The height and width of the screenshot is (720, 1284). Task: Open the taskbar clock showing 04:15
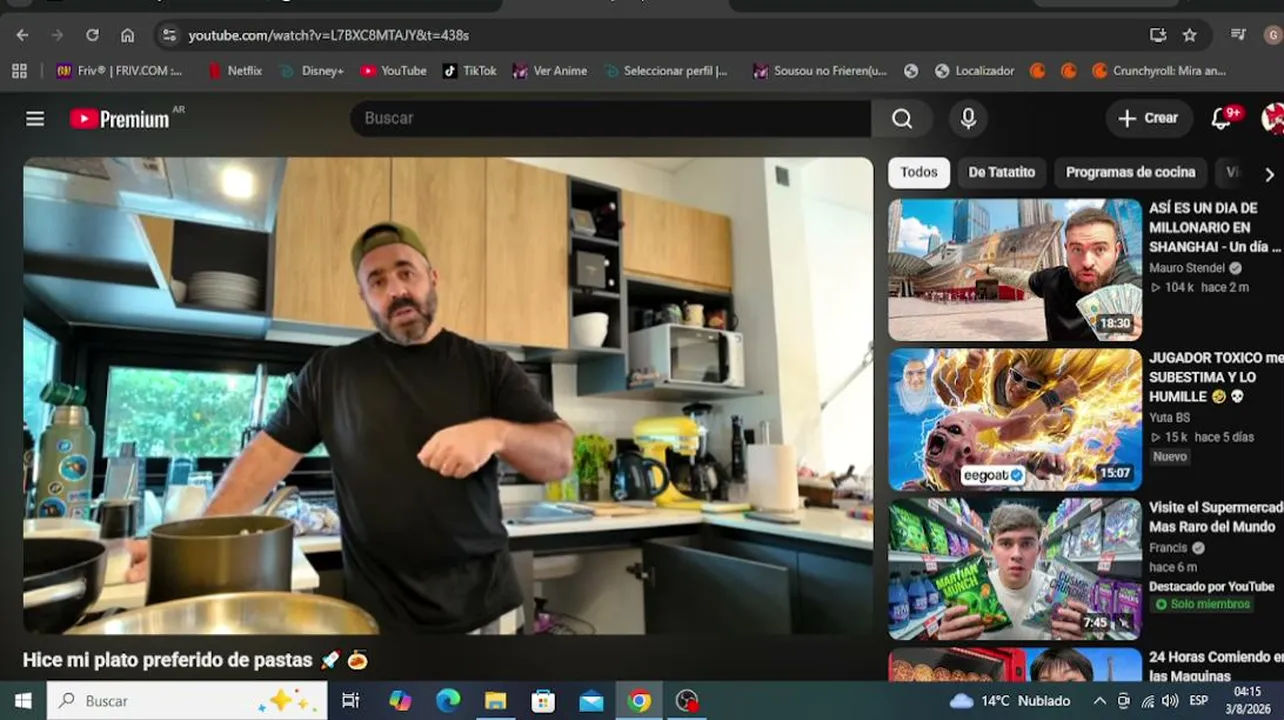pyautogui.click(x=1247, y=700)
